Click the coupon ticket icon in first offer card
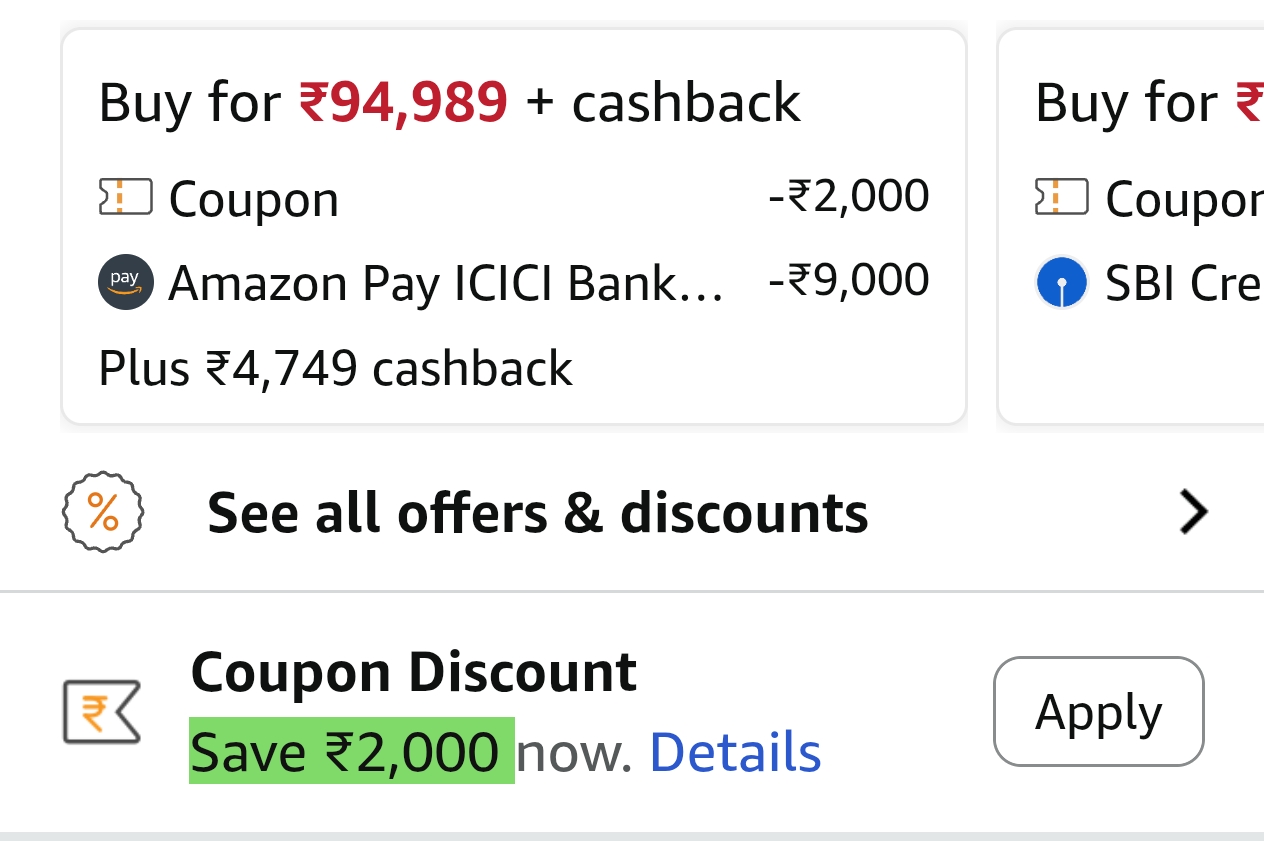Viewport: 1264px width, 841px height. click(126, 197)
